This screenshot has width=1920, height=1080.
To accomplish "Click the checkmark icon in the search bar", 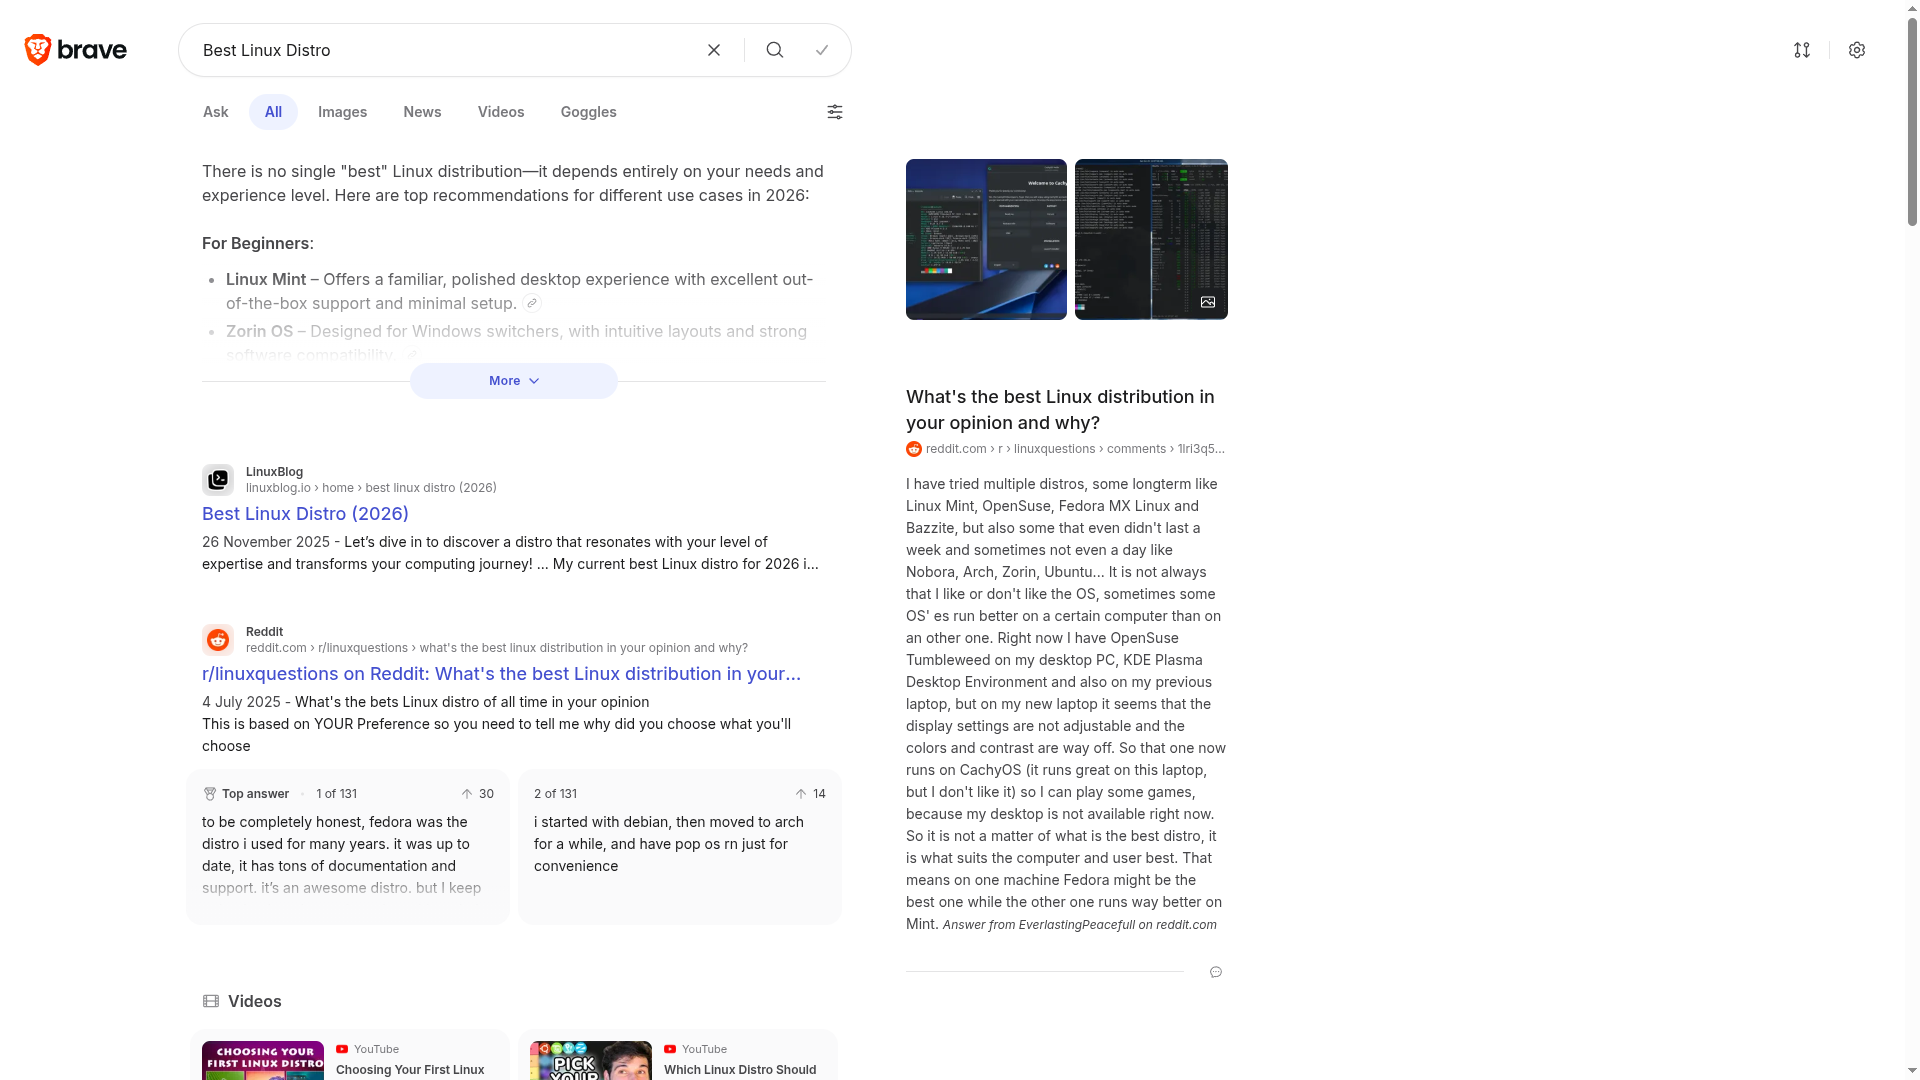I will [822, 49].
